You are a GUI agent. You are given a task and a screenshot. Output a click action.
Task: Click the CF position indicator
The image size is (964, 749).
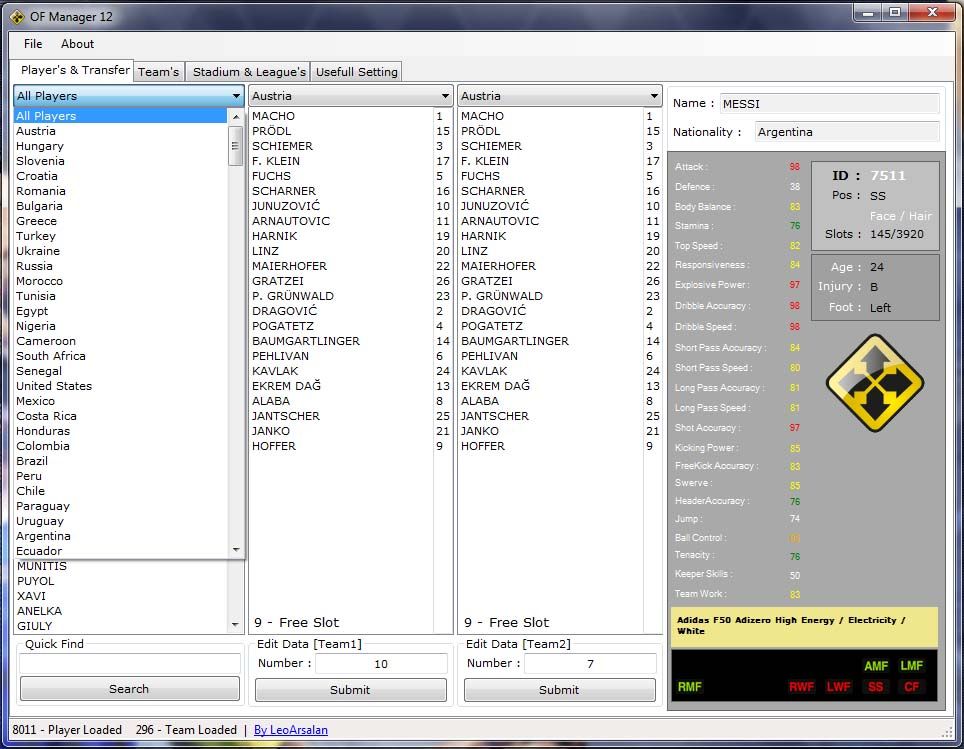[911, 687]
